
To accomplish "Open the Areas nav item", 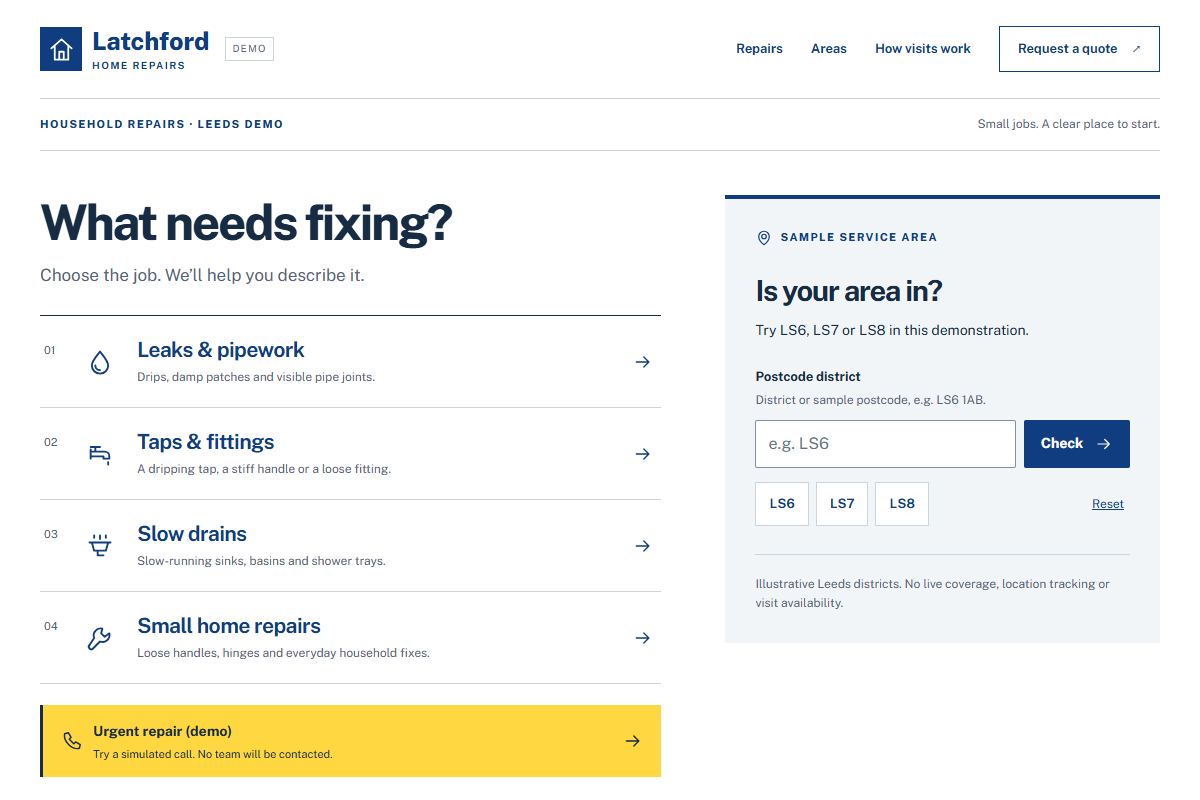I will point(829,49).
